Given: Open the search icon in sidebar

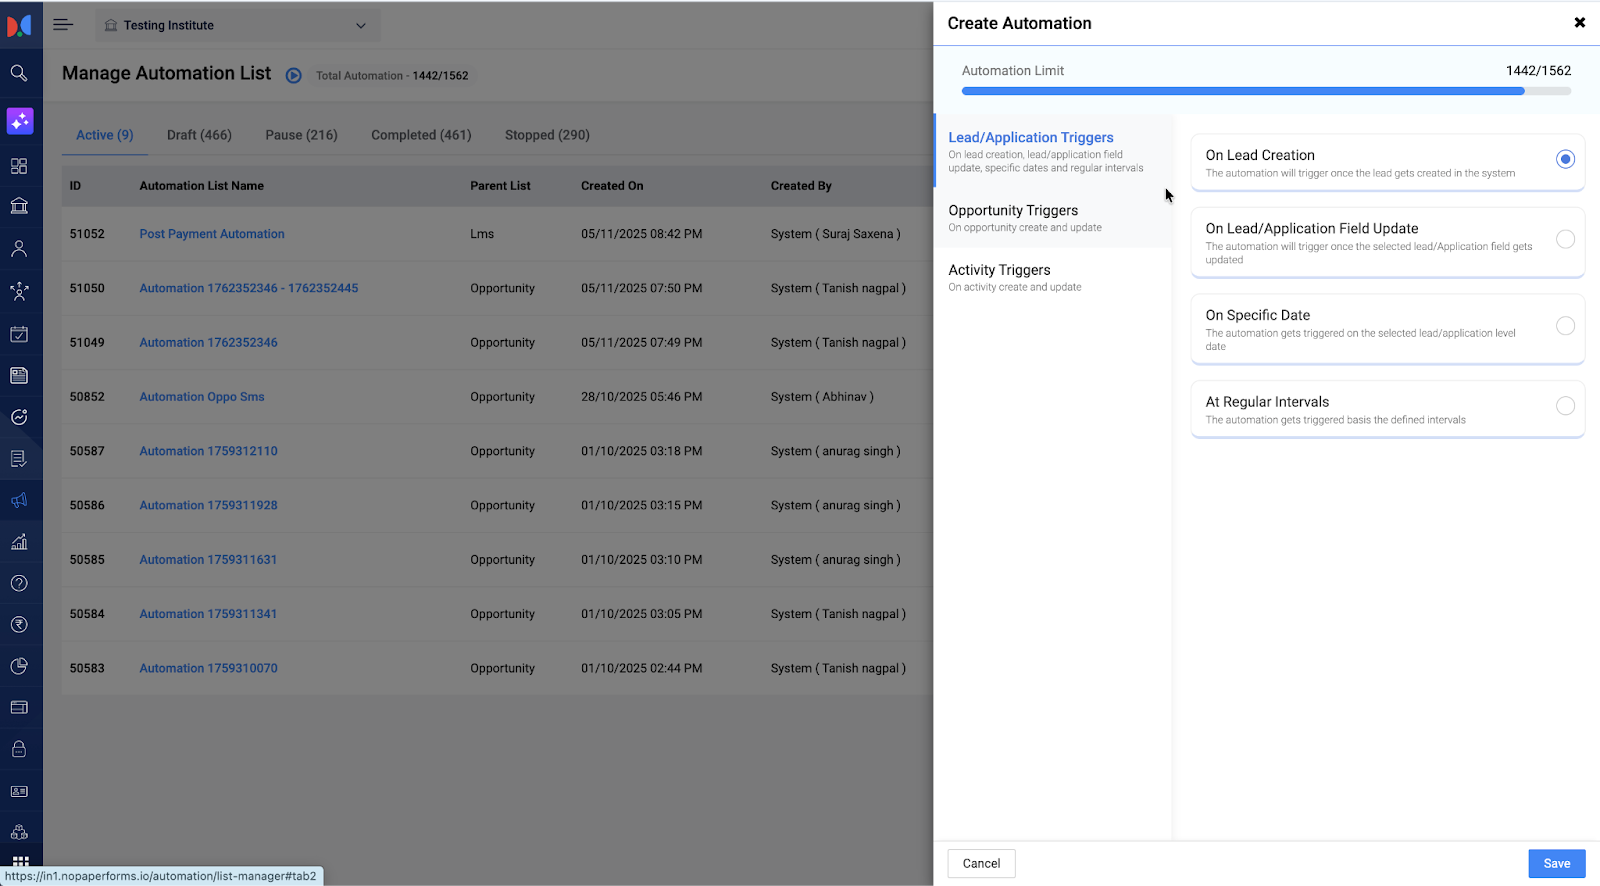Looking at the screenshot, I should tap(19, 73).
